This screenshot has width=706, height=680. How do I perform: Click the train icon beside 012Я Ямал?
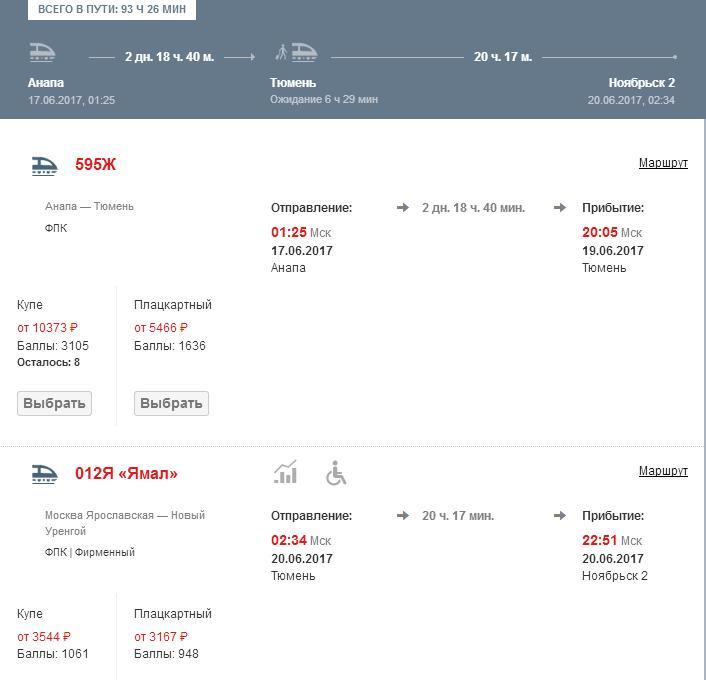click(x=44, y=473)
